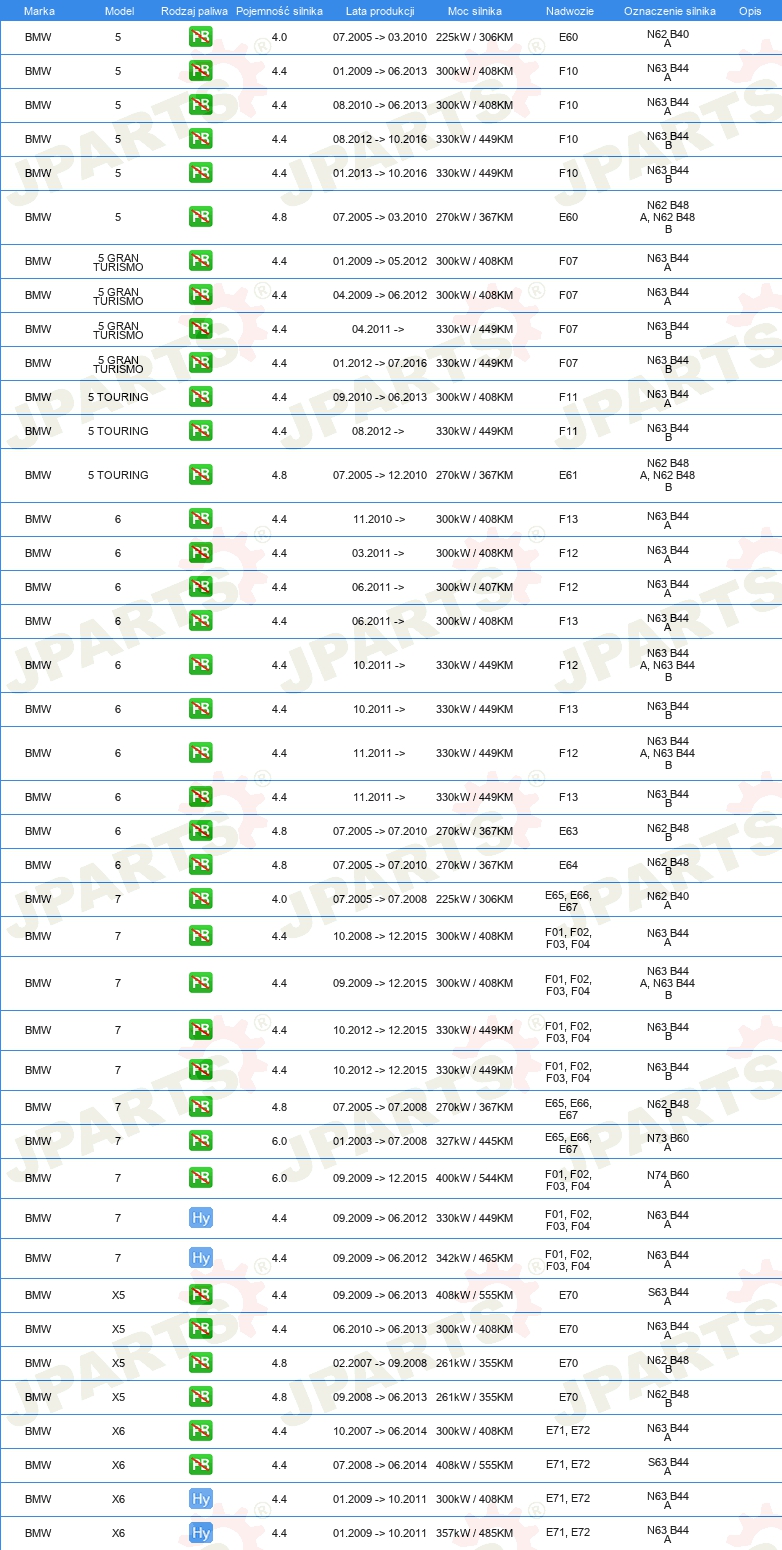The height and width of the screenshot is (1550, 782).
Task: Click petrol icon for BMW 6 E64 row
Action: 200,865
